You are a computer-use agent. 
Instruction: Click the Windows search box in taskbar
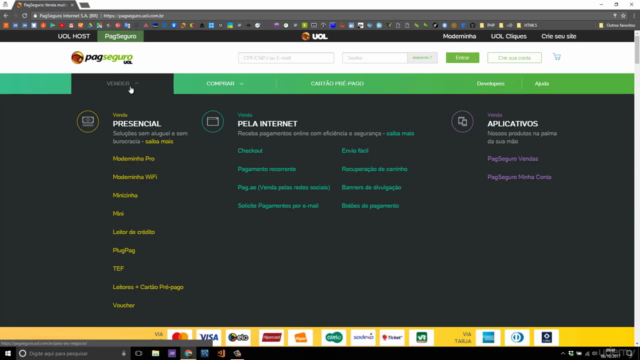click(x=73, y=353)
